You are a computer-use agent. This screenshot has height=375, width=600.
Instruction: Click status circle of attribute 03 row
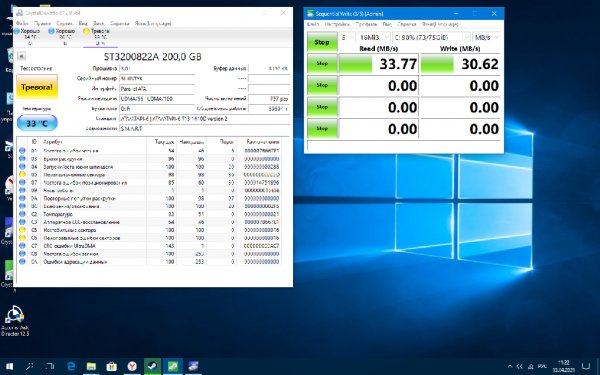(x=22, y=159)
